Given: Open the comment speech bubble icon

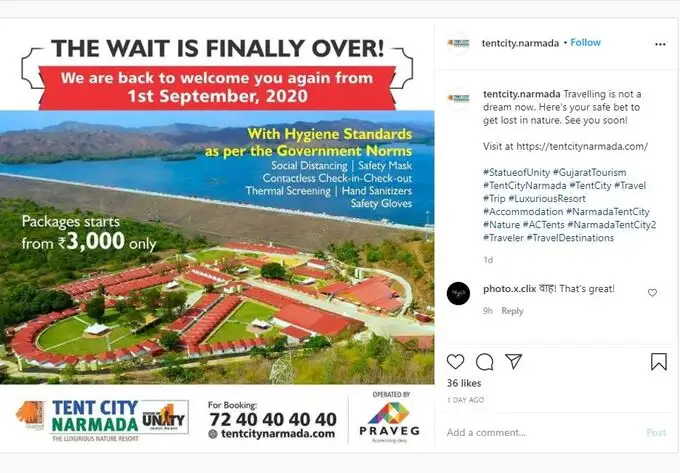Looking at the screenshot, I should click(484, 362).
